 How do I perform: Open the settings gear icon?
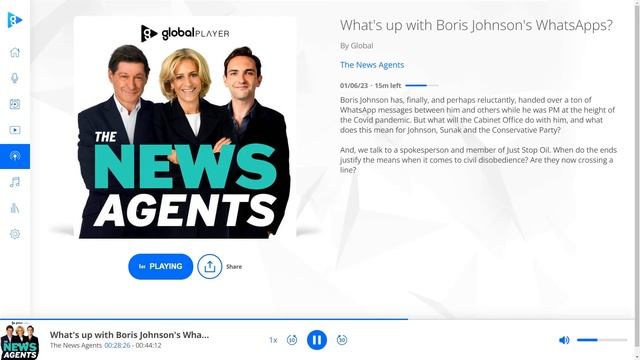click(15, 234)
